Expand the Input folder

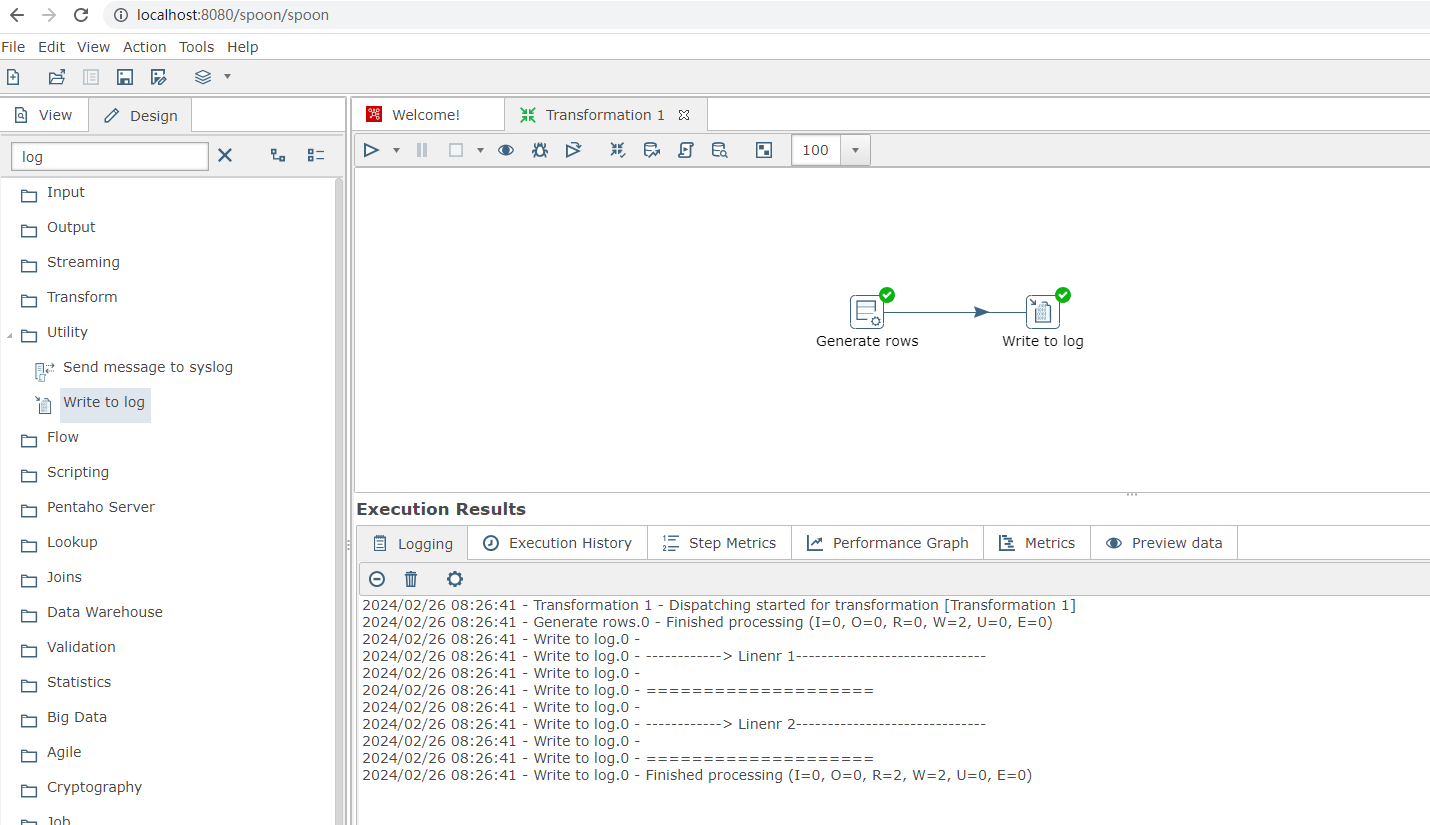click(x=65, y=192)
